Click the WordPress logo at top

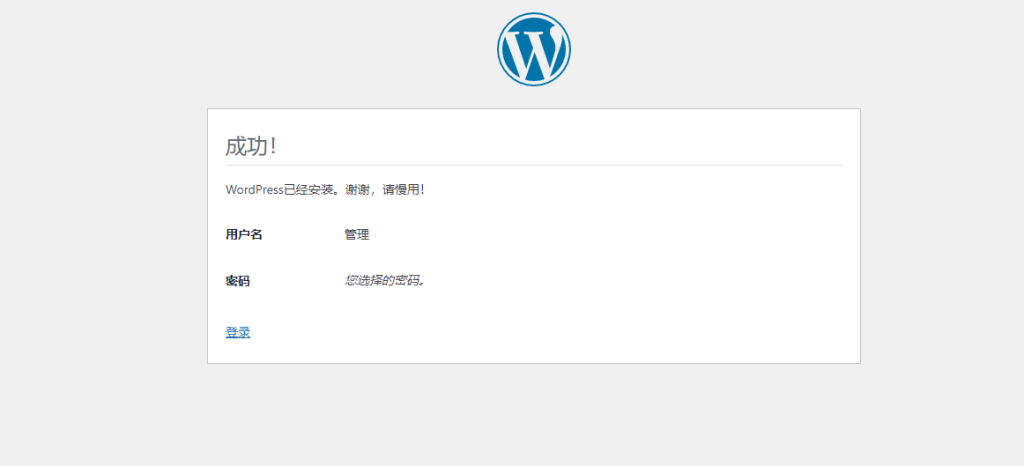534,49
